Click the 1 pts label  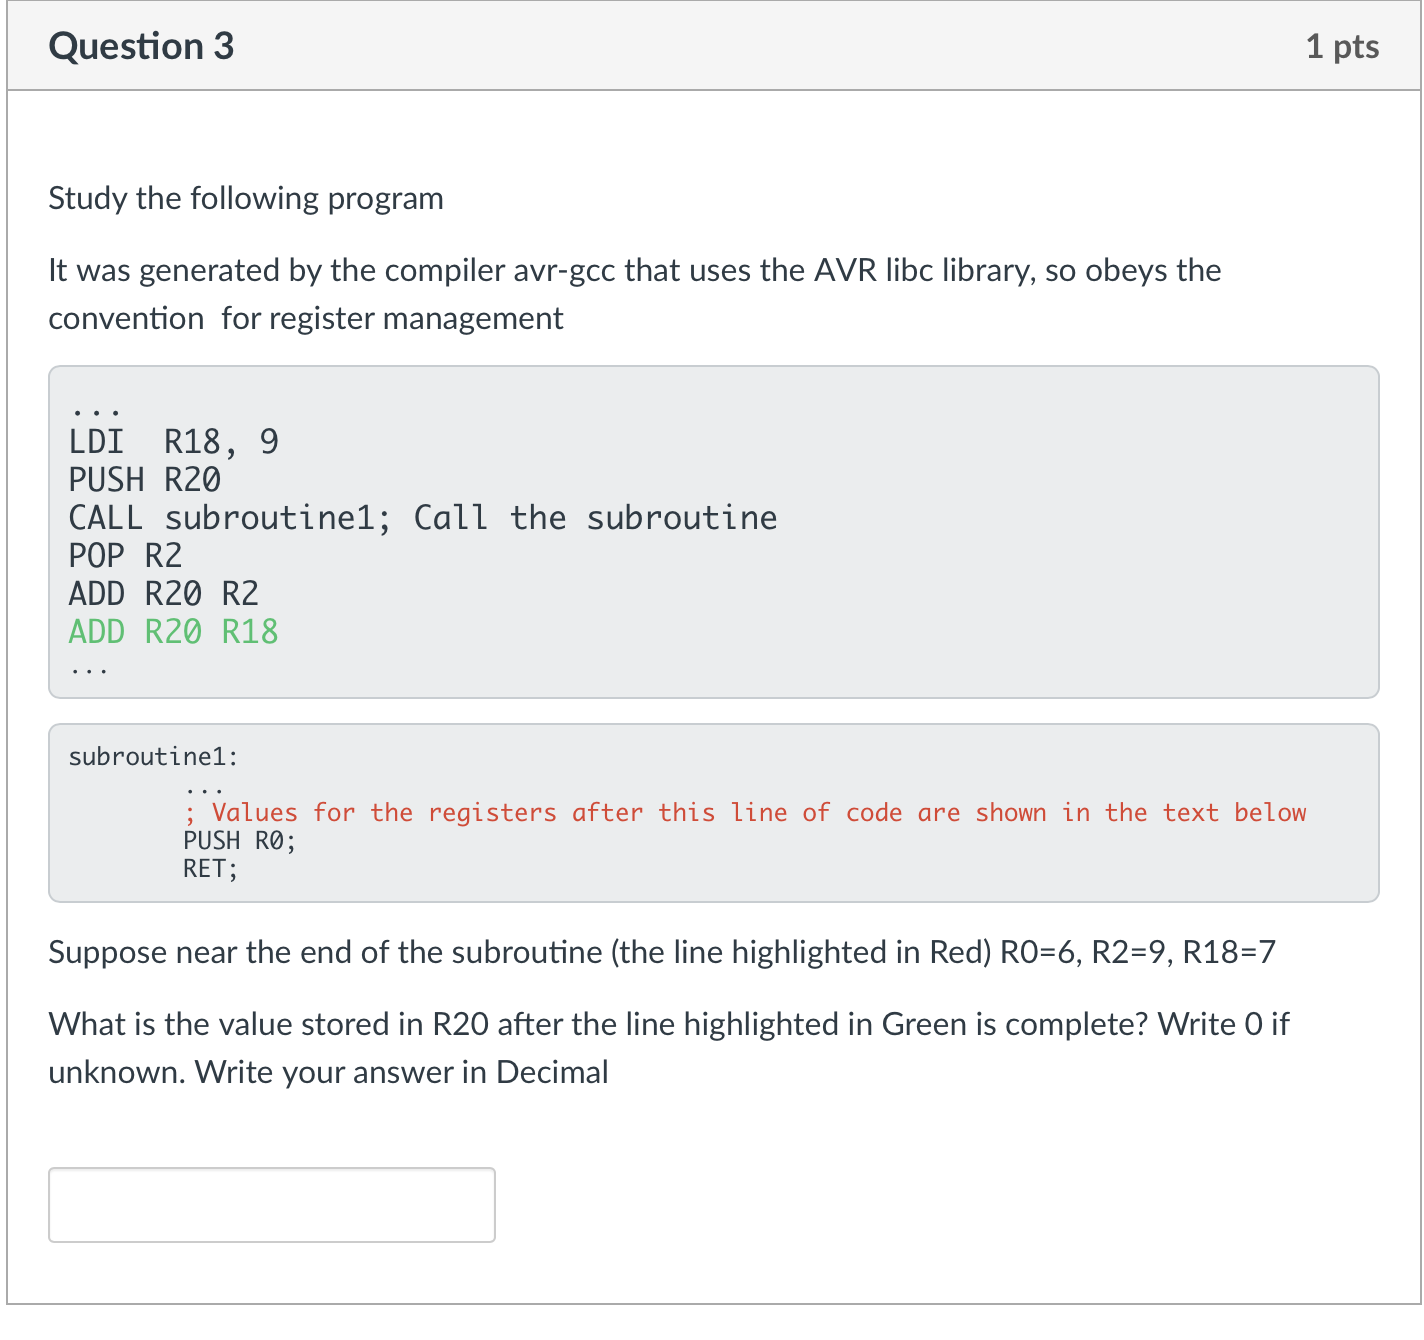pyautogui.click(x=1342, y=45)
